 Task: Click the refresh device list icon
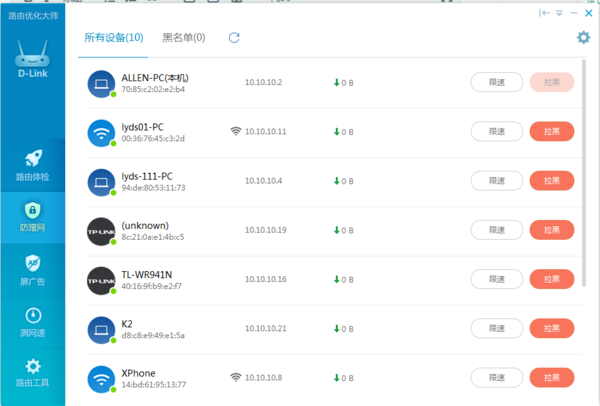234,38
